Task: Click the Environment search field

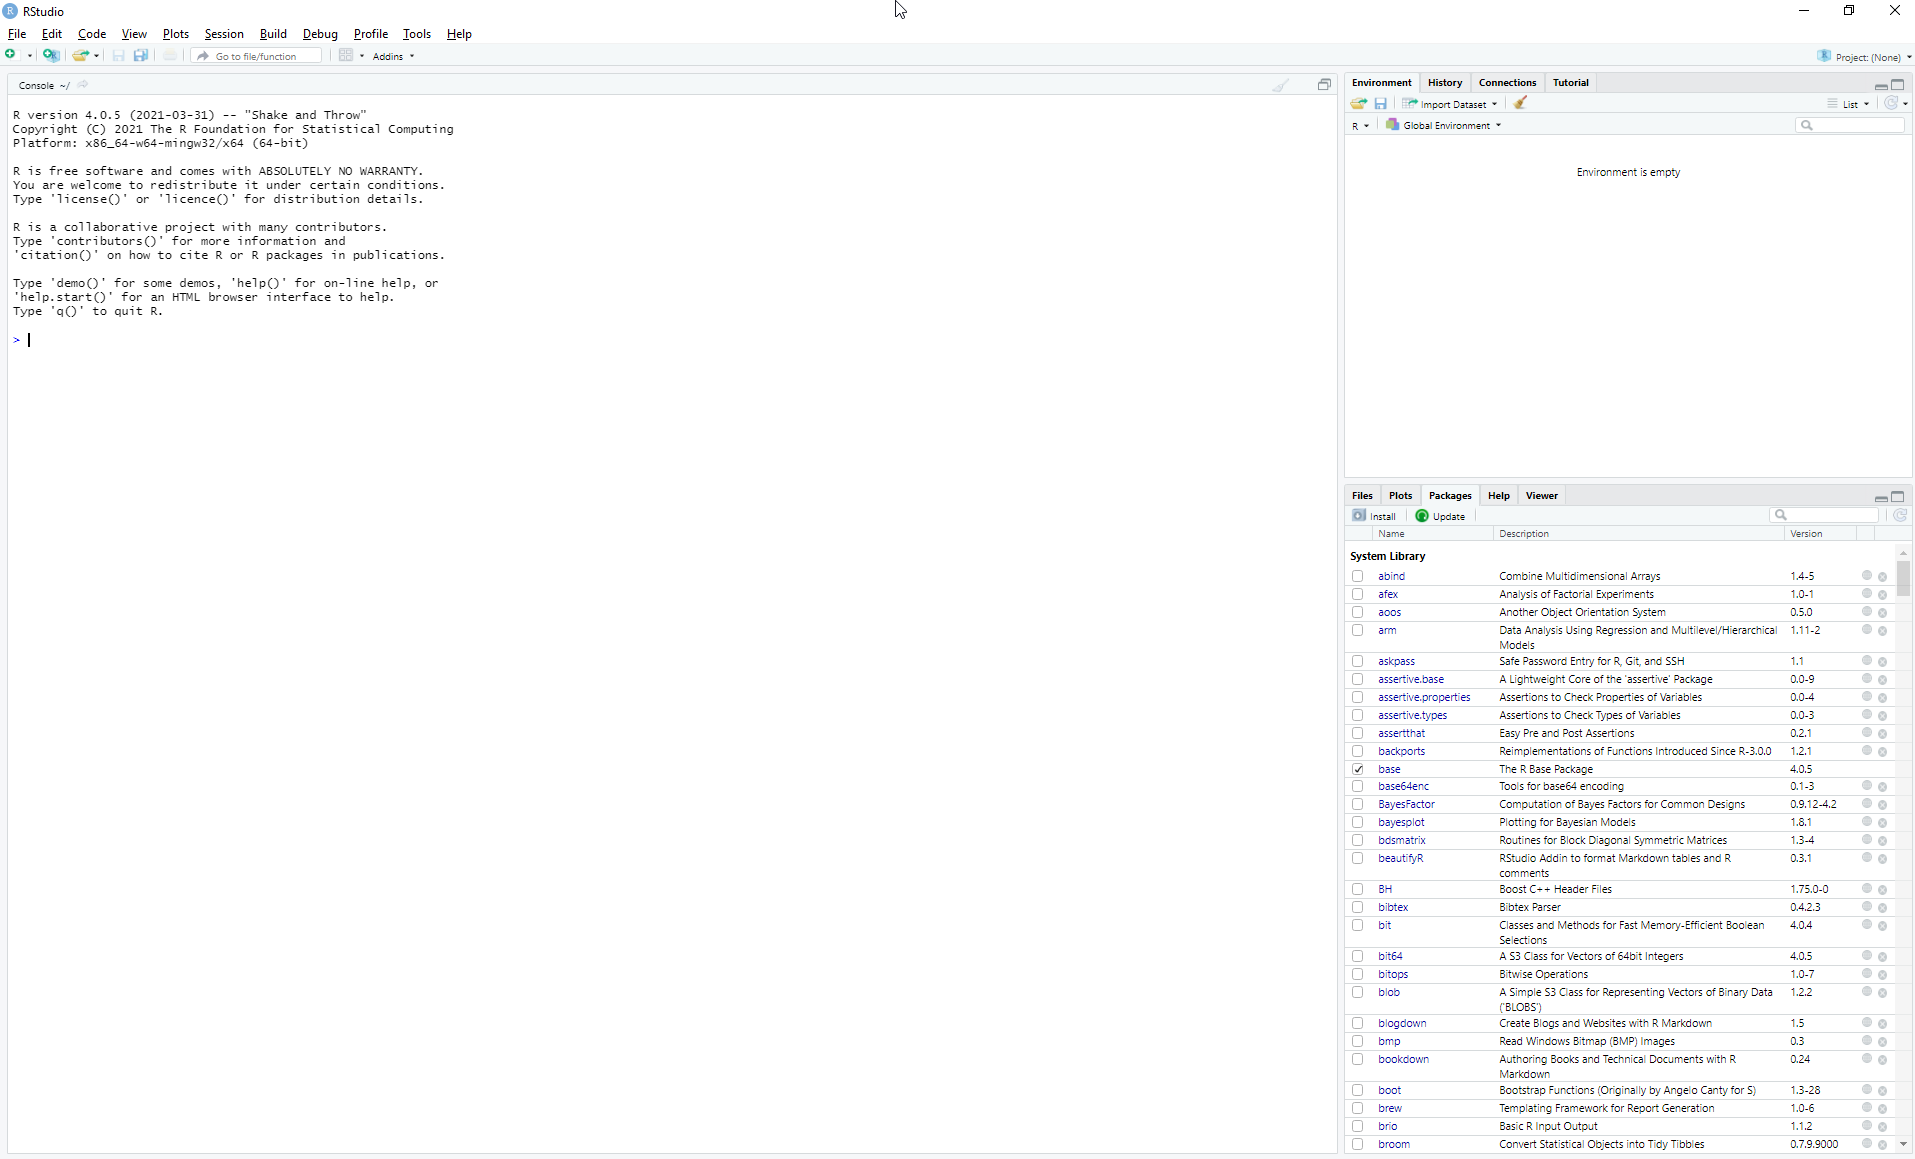Action: [1850, 125]
